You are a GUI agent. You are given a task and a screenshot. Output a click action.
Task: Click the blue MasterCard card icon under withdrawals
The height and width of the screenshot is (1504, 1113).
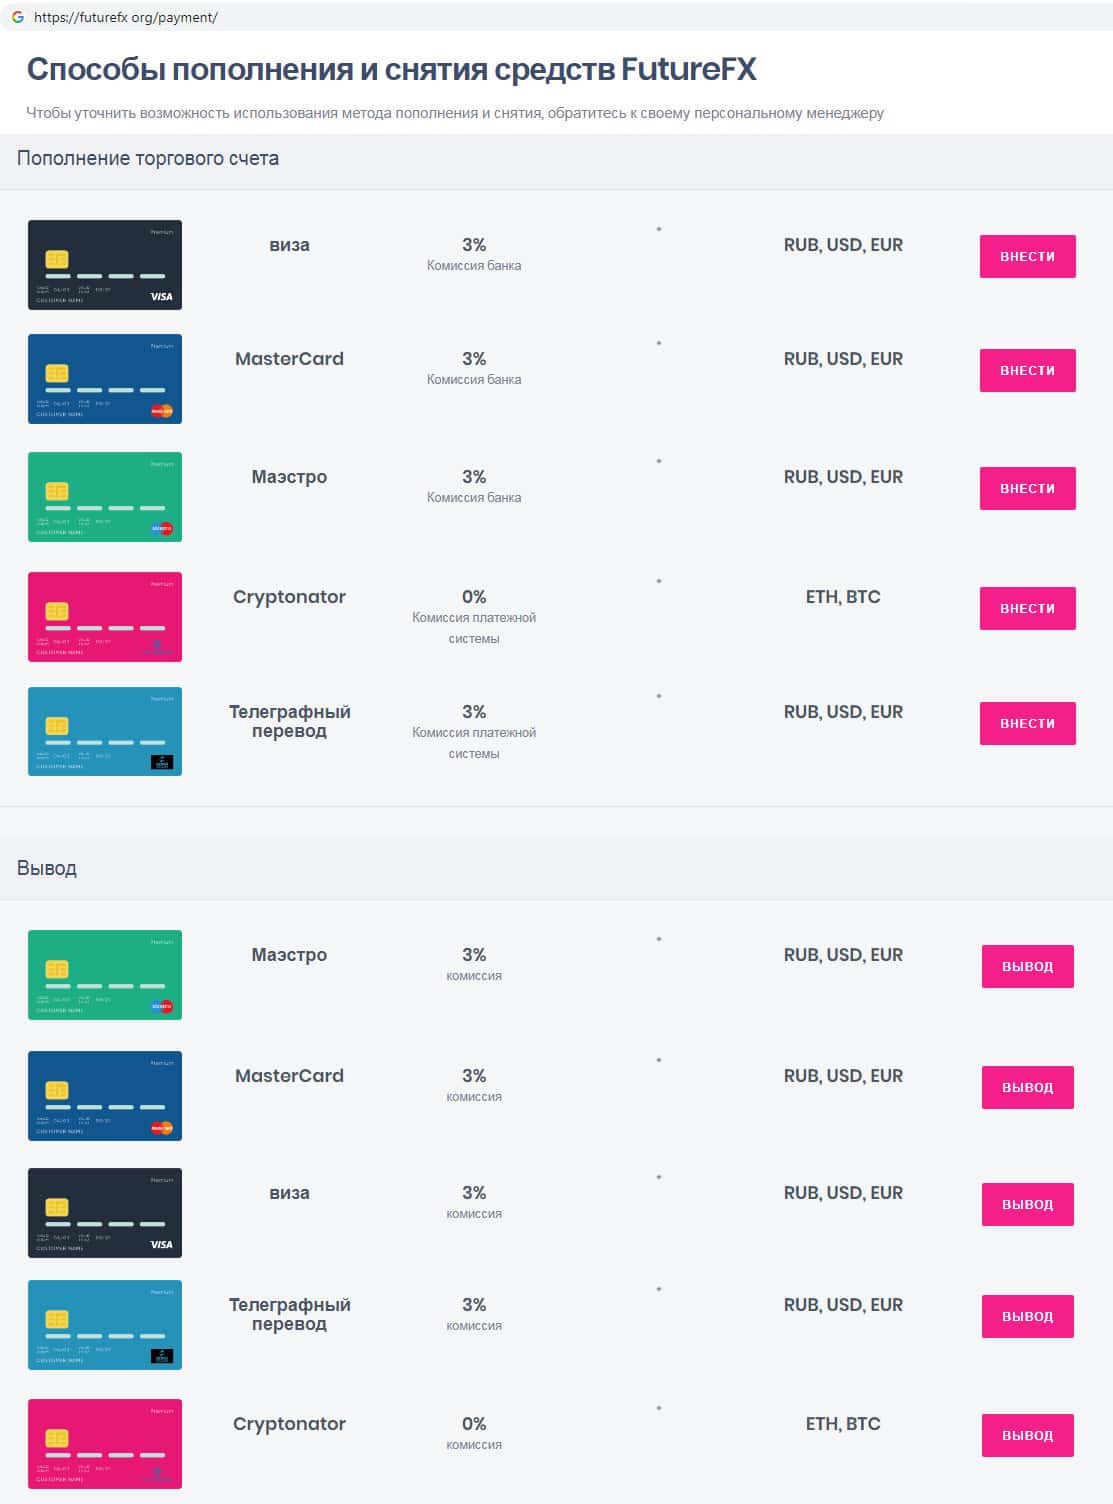click(105, 1096)
